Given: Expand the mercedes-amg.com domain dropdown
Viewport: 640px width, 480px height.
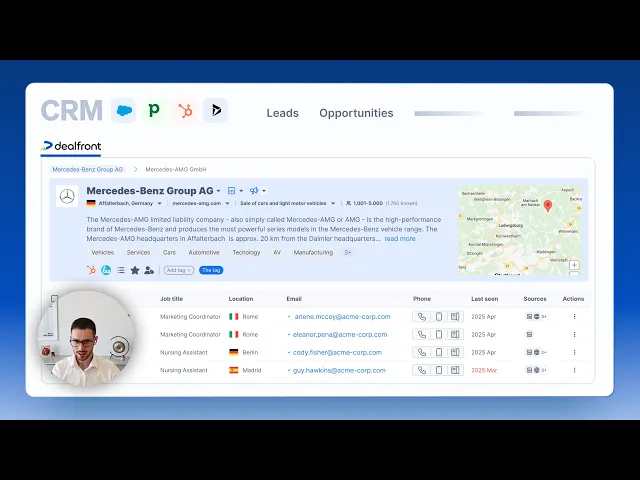Looking at the screenshot, I should pyautogui.click(x=227, y=203).
